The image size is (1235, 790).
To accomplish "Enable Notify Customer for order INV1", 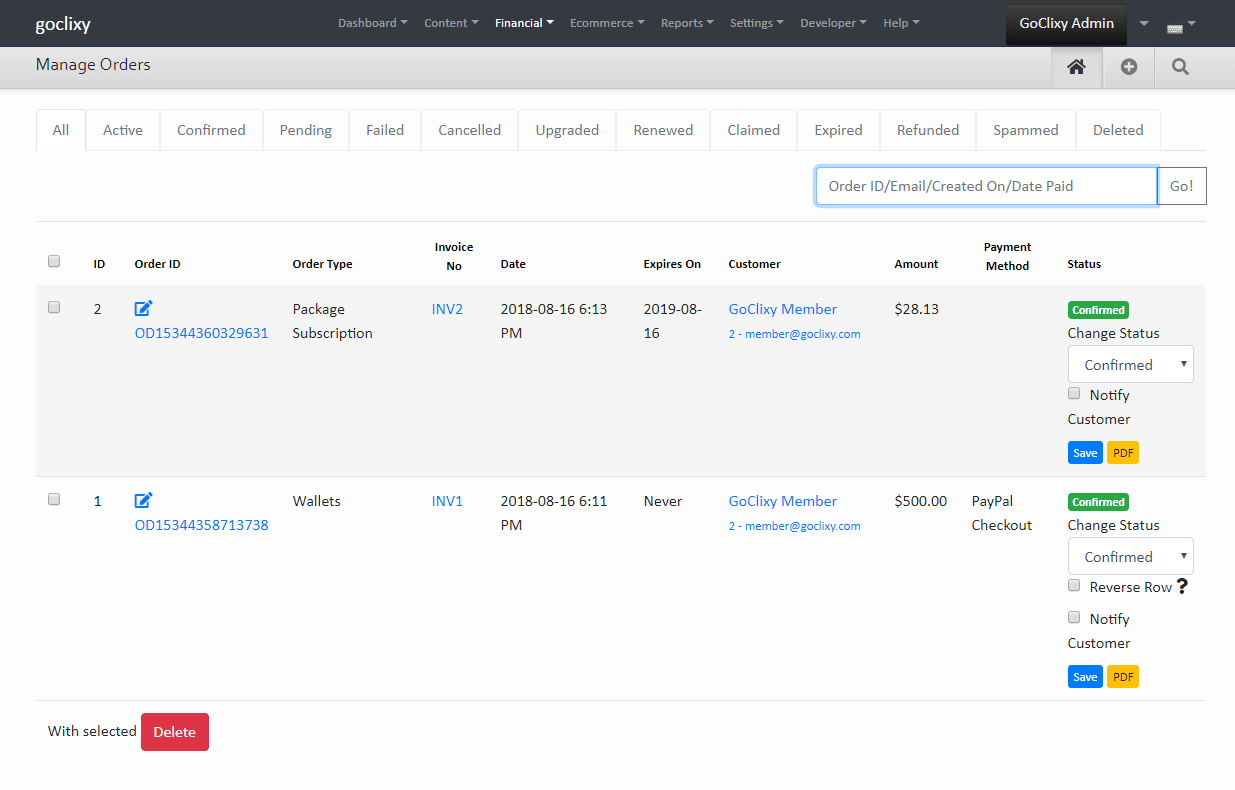I will (x=1074, y=618).
